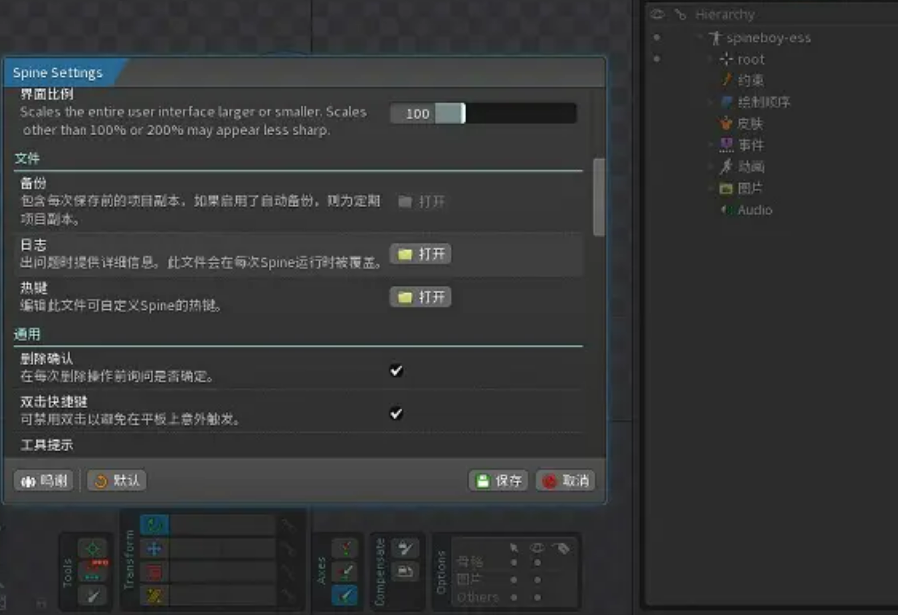Click the key icon beside Shear field
Image resolution: width=898 pixels, height=615 pixels.
click(x=287, y=596)
